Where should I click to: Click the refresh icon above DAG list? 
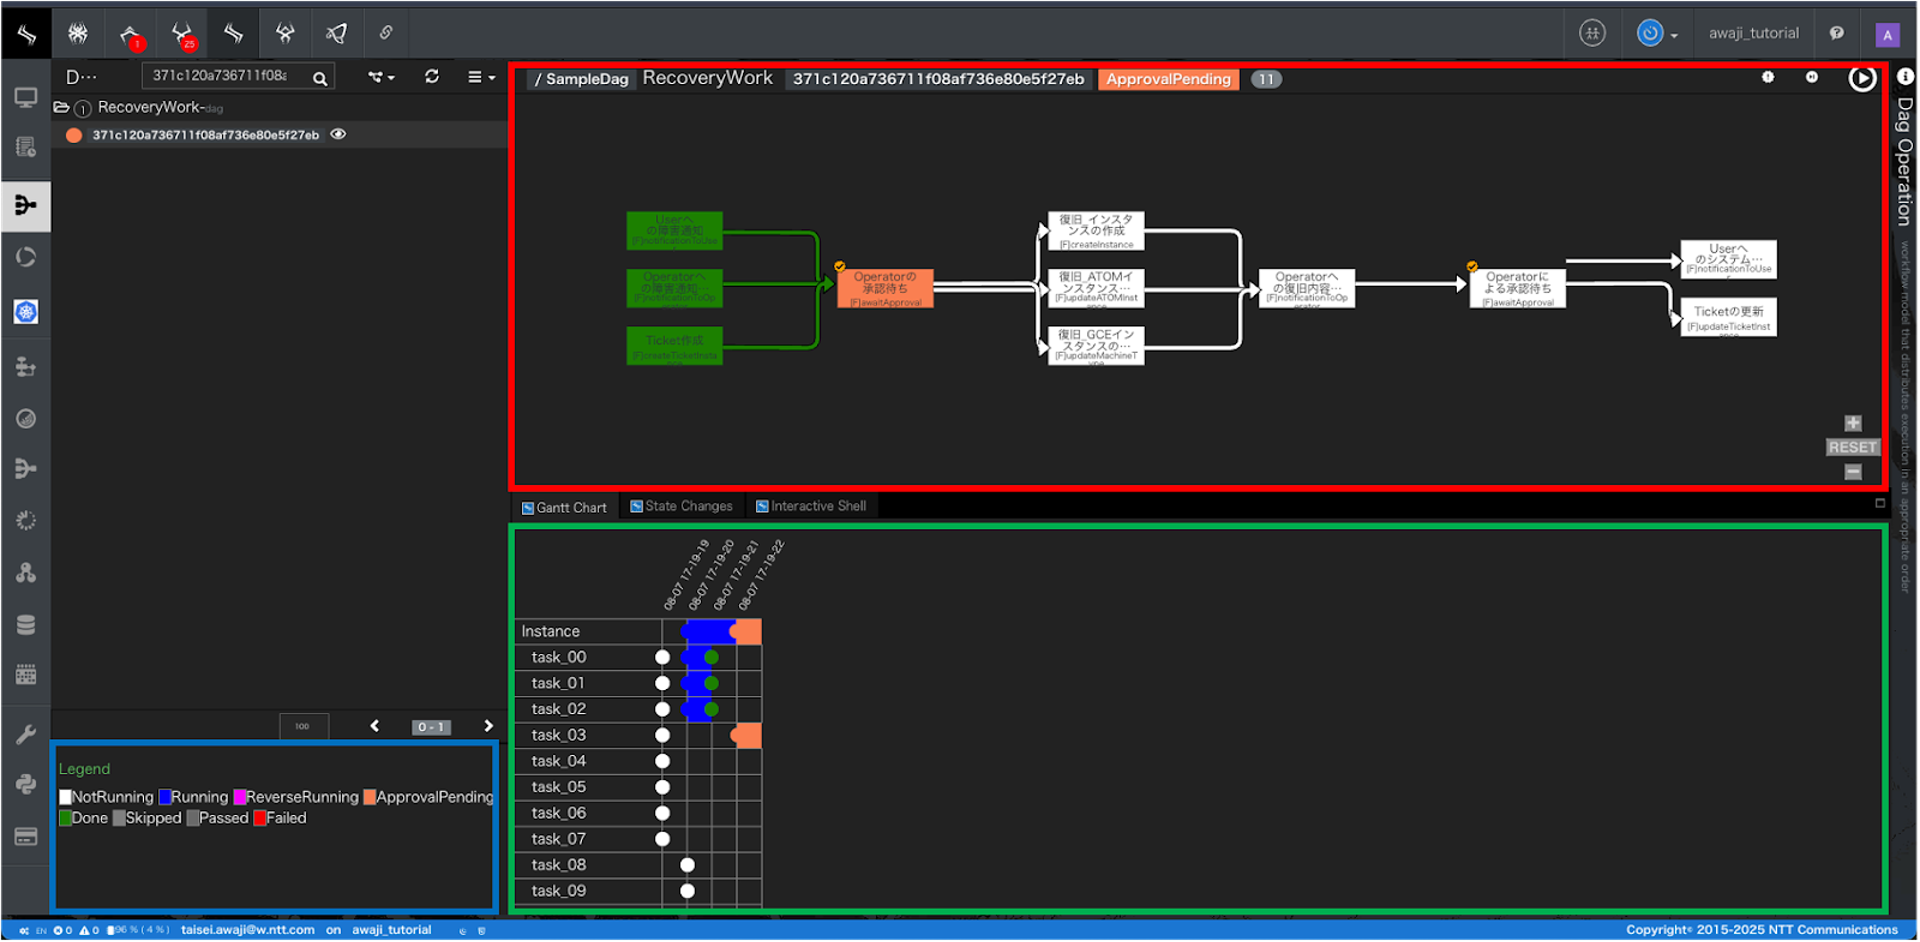point(432,77)
